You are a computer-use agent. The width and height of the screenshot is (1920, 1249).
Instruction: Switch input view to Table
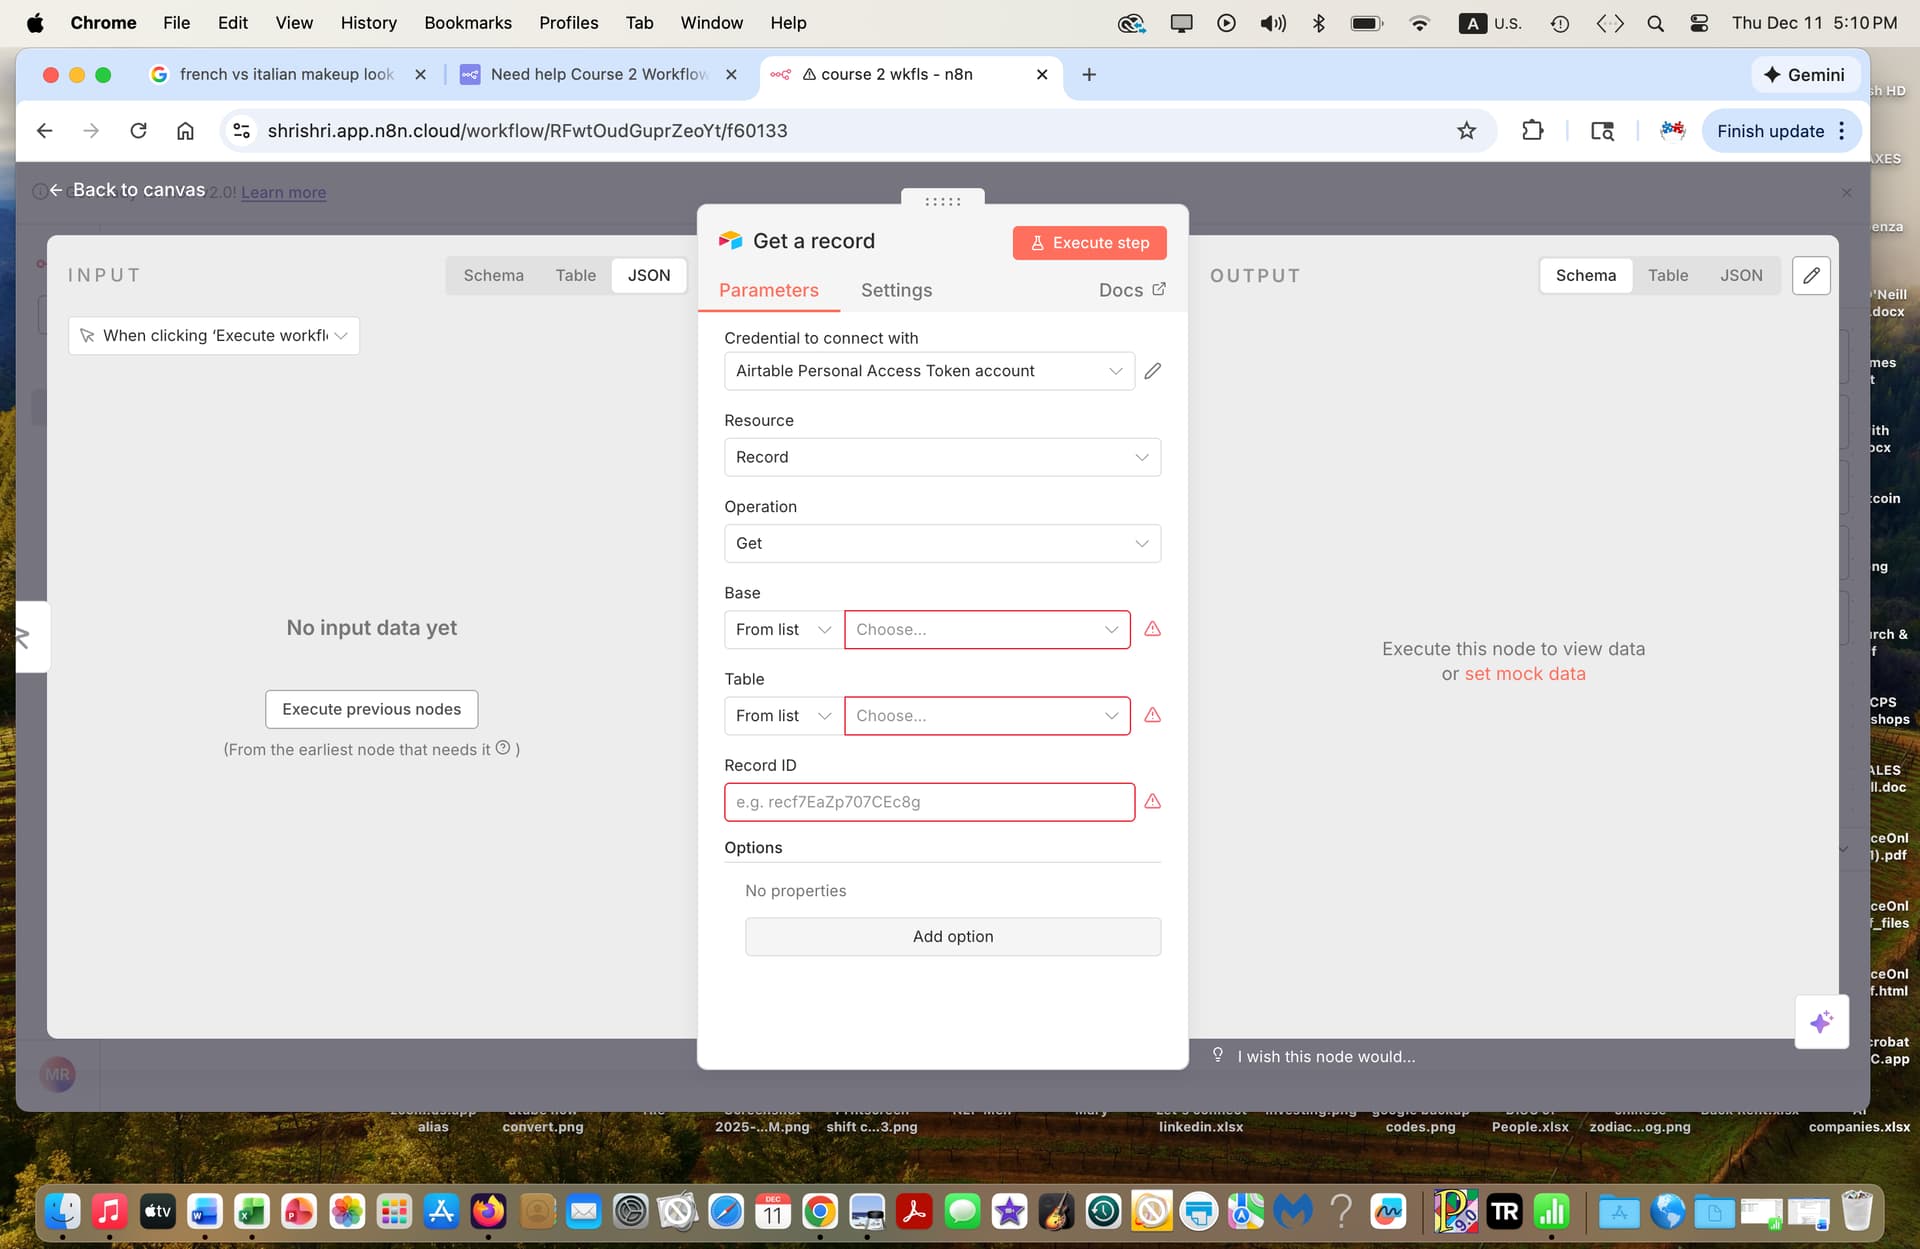click(x=575, y=275)
